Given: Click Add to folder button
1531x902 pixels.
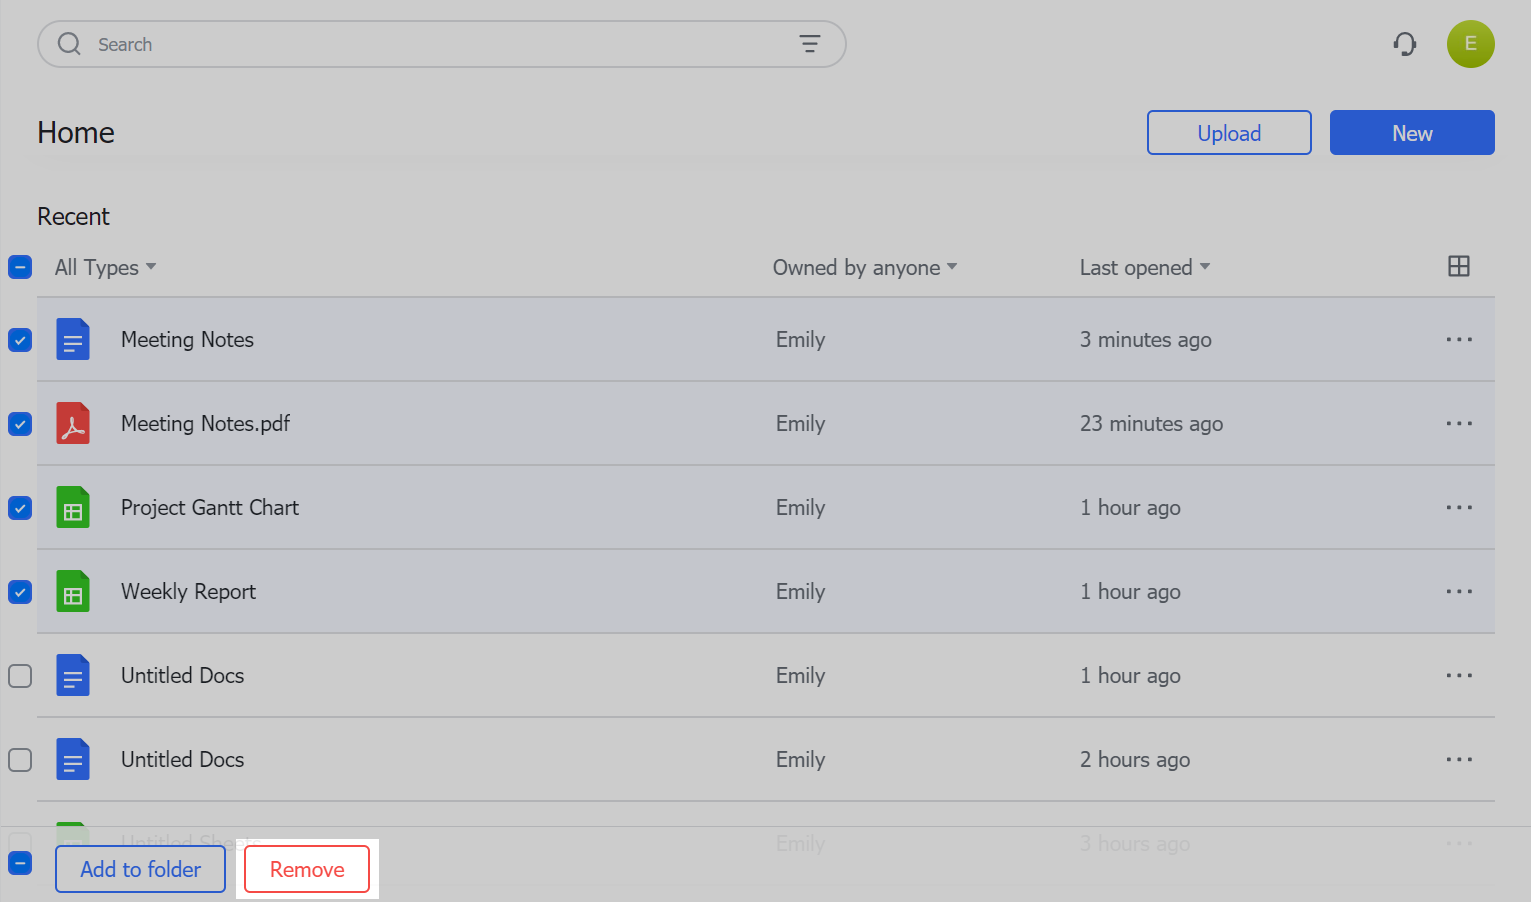Looking at the screenshot, I should coord(140,869).
